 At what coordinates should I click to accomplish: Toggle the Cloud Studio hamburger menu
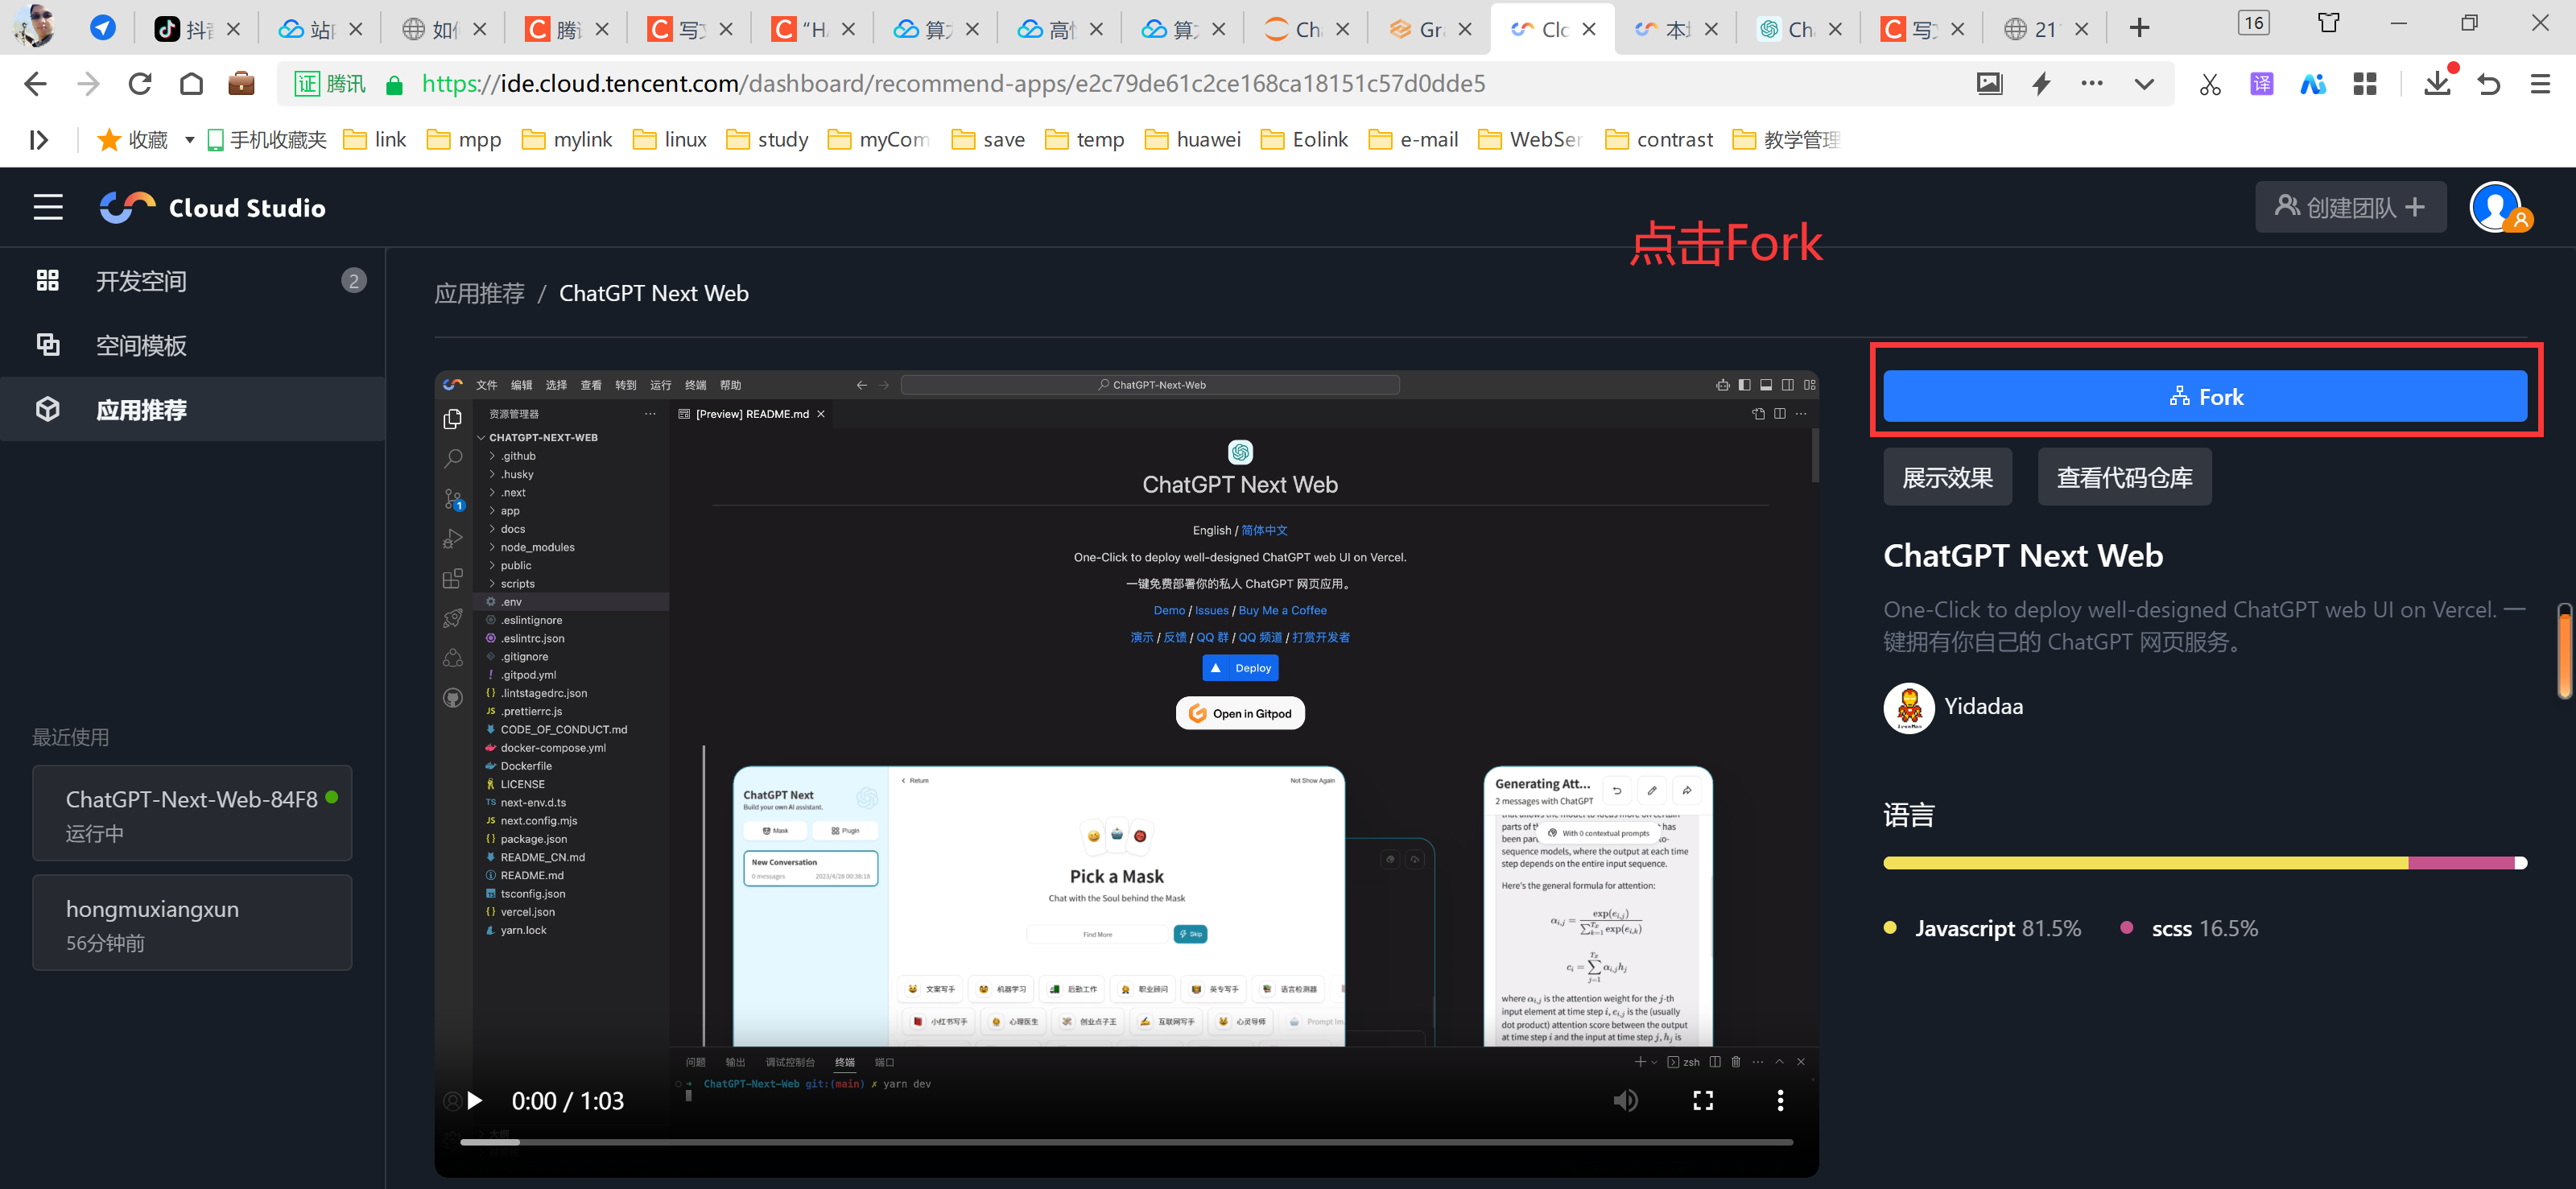click(x=48, y=207)
